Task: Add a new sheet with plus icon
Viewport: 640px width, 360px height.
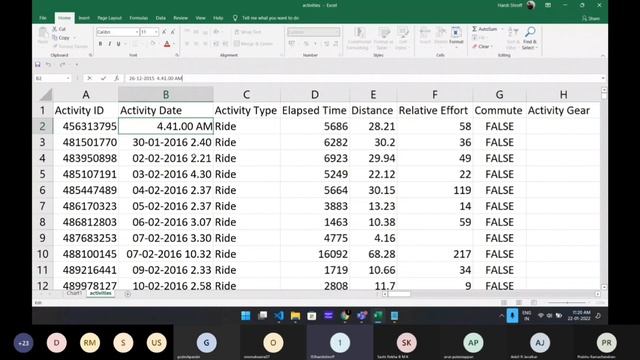Action: (128, 293)
